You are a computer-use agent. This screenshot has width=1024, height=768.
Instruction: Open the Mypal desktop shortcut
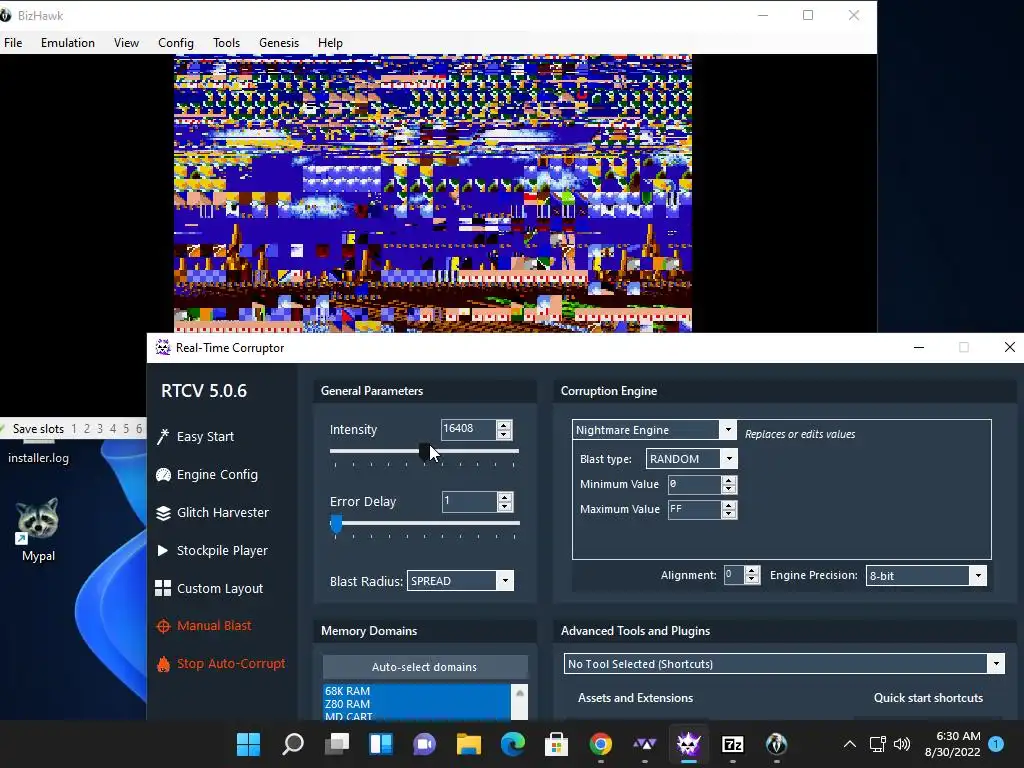coord(38,530)
